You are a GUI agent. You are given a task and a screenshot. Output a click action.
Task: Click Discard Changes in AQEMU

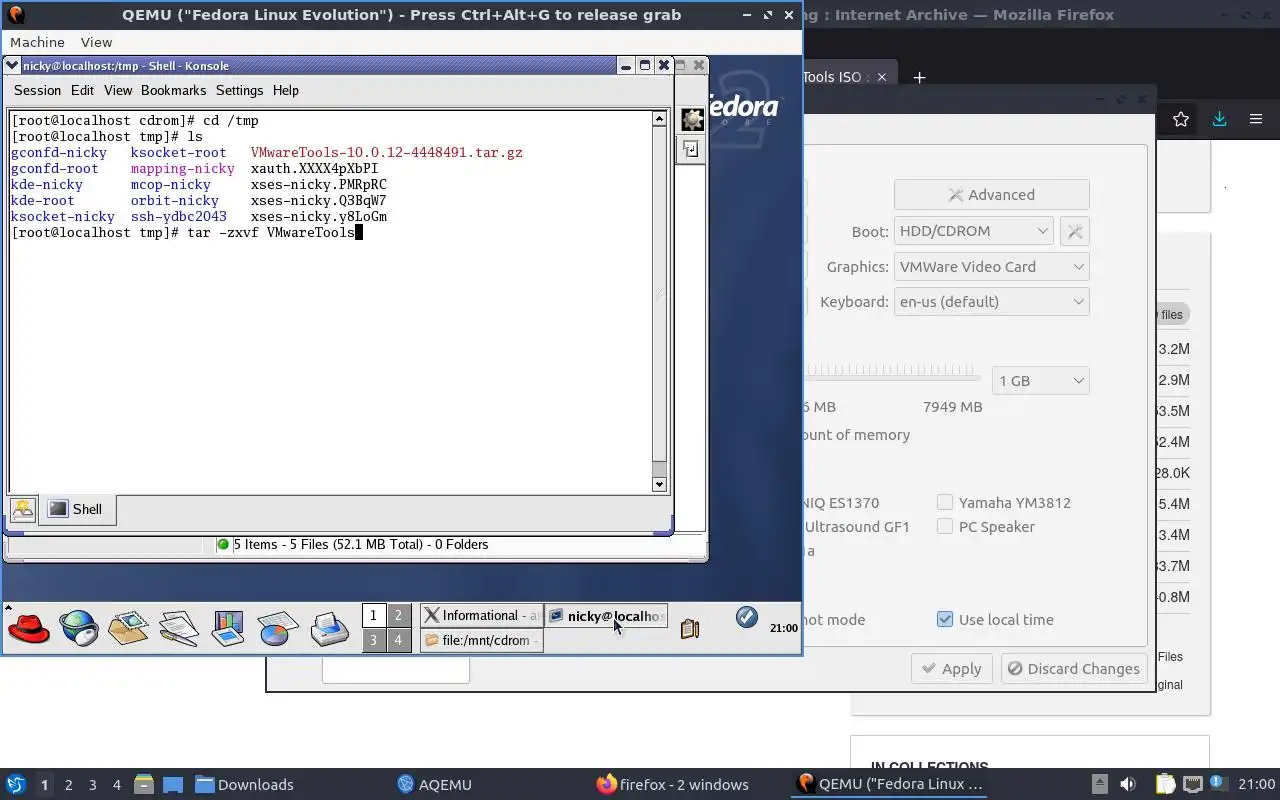coord(1073,669)
